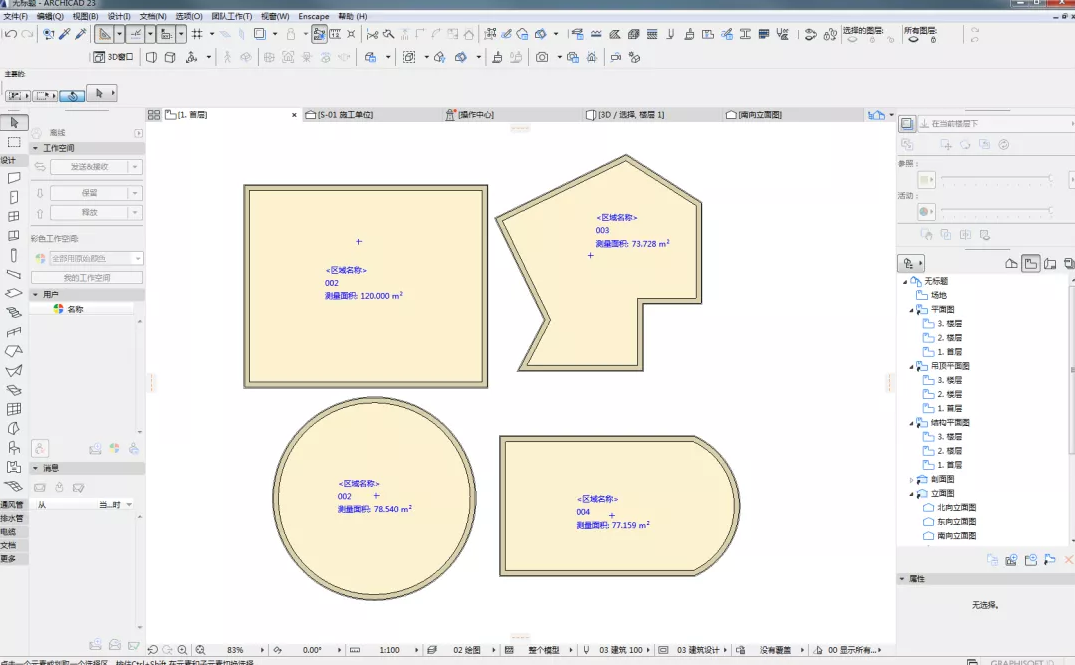Select the eyedropper pick-up parameters tool
1075x665 pixels.
65,34
